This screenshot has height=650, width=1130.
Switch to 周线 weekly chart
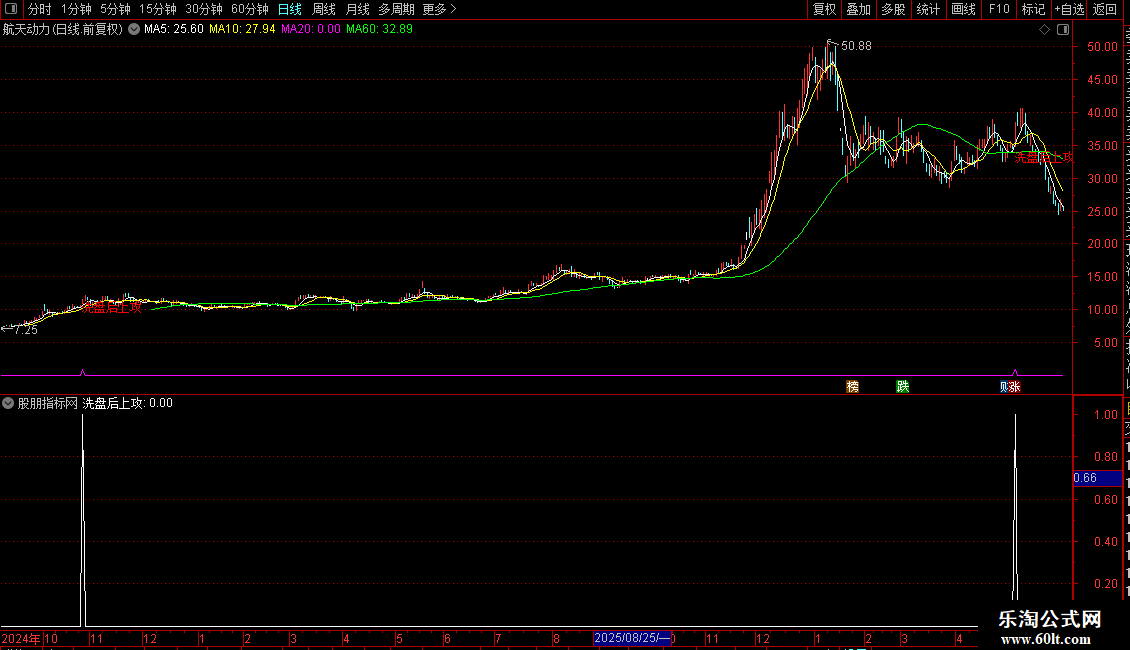324,9
